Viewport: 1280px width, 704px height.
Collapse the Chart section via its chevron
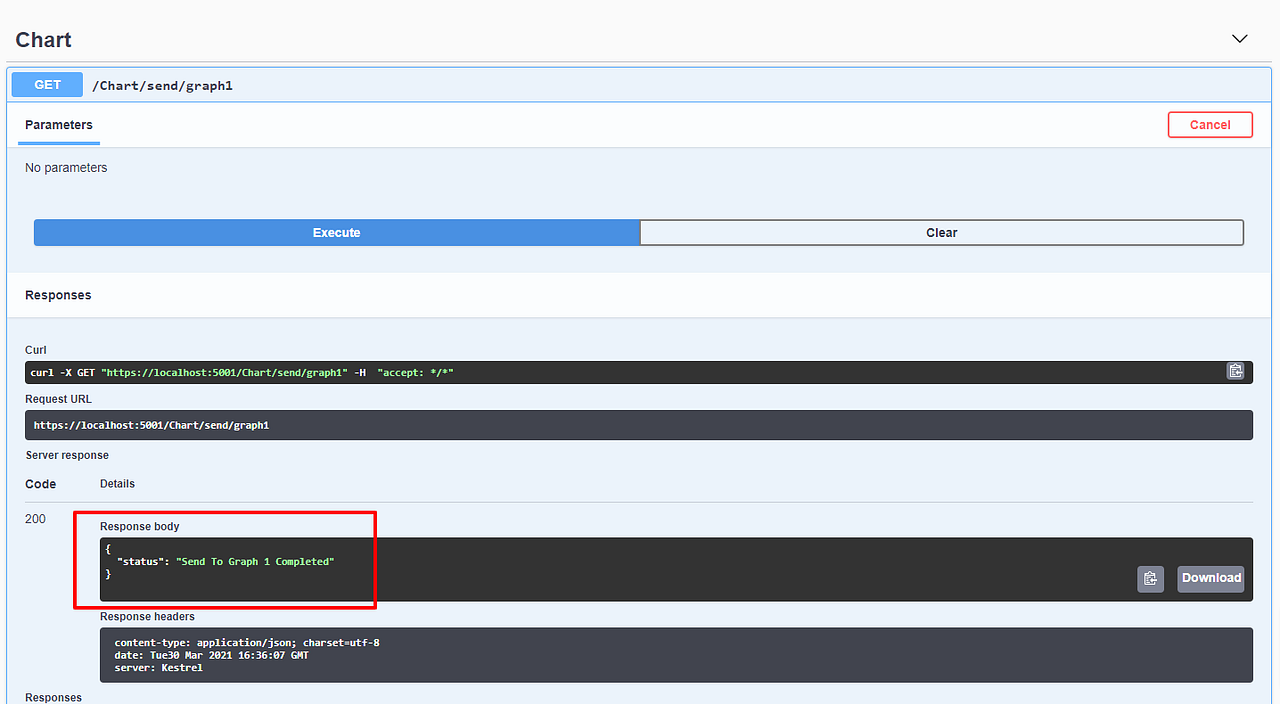pos(1239,38)
